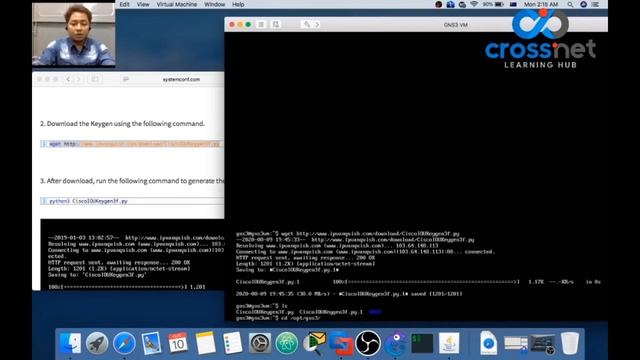The width and height of the screenshot is (640, 360).
Task: Click the Mon 2:18 AM clock
Action: (x=541, y=4)
